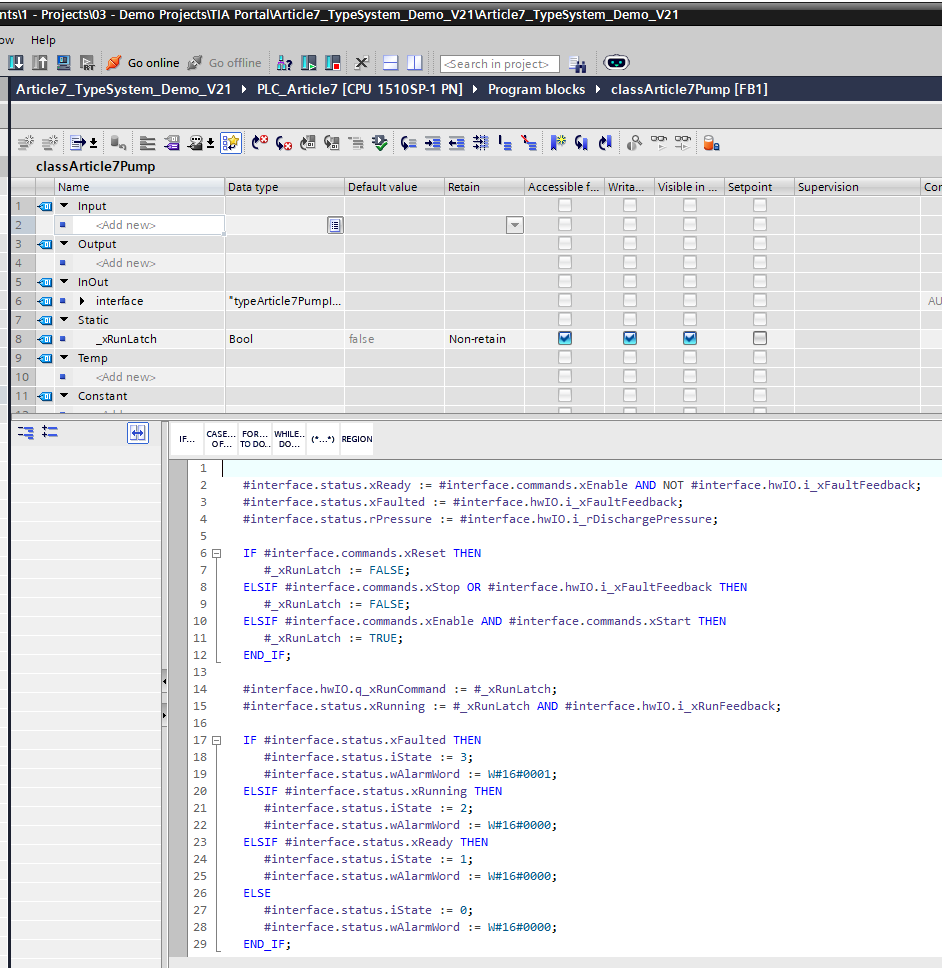Click the Start runtime (RT) icon
942x968 pixels.
(x=87, y=62)
